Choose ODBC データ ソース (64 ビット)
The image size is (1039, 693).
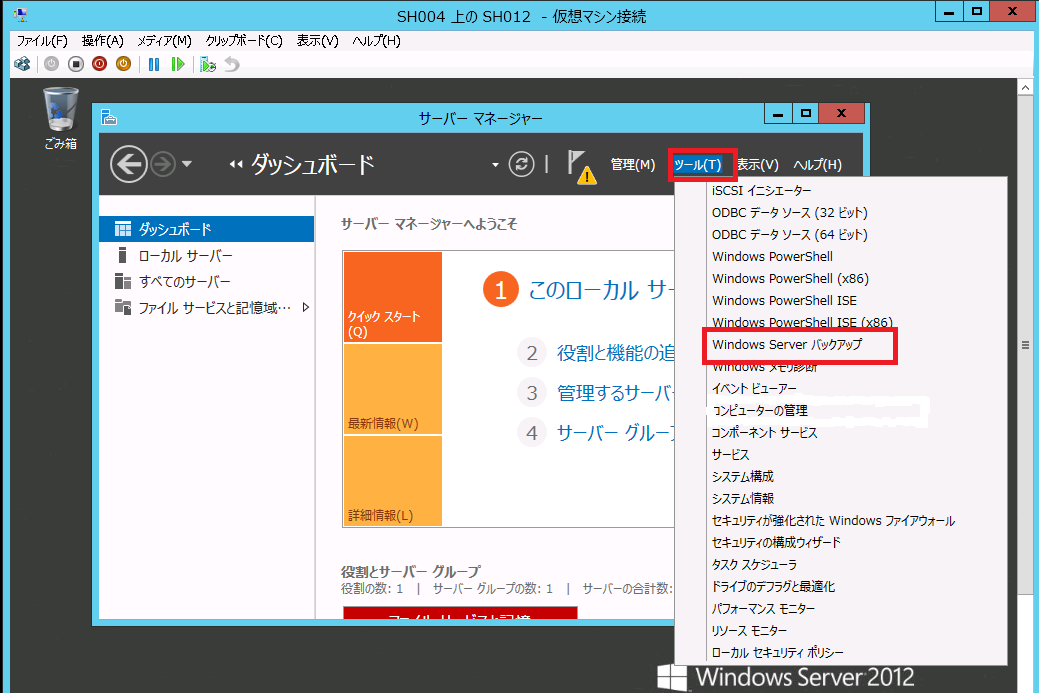point(789,235)
